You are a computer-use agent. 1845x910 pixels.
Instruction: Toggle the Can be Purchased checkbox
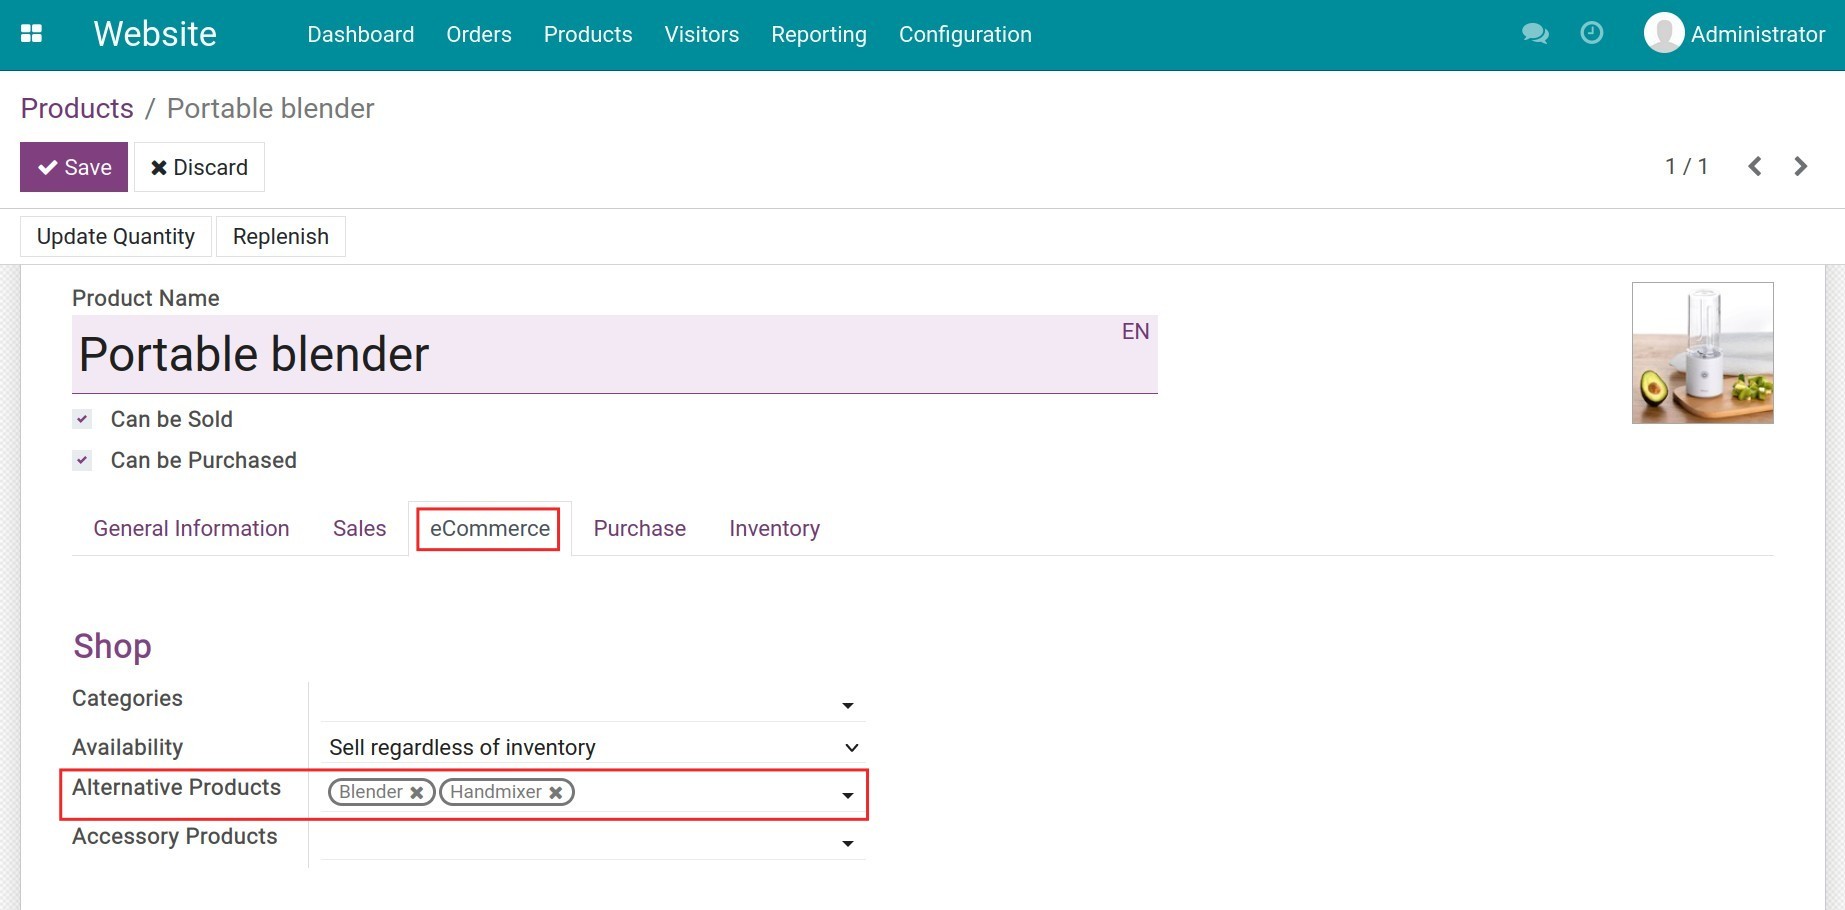point(83,461)
